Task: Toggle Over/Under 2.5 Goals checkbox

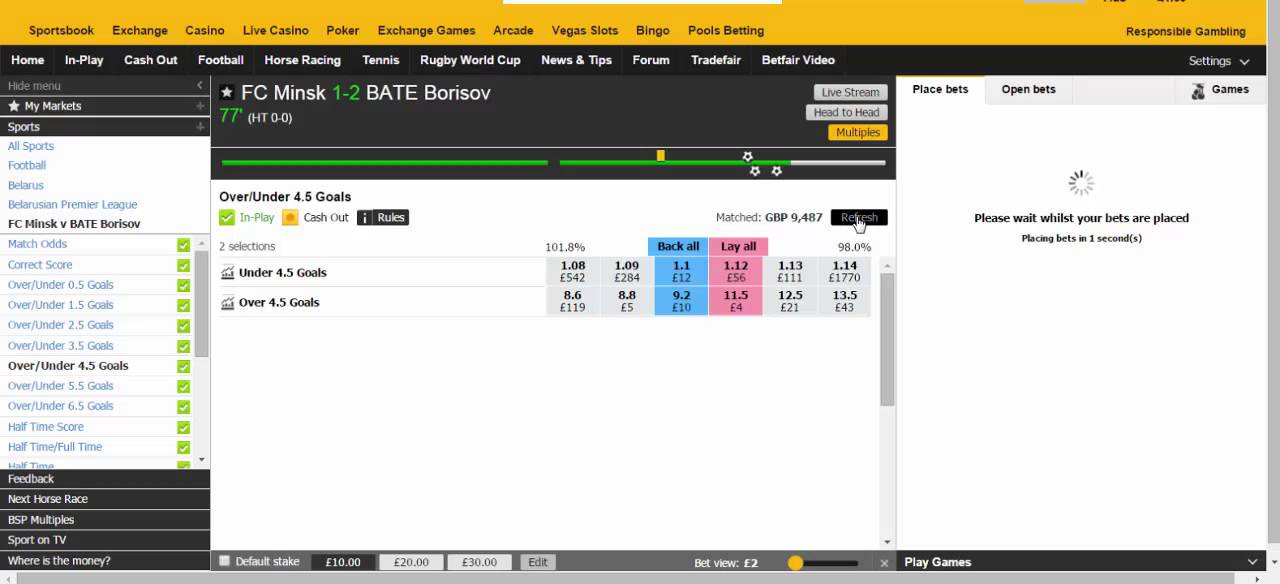Action: (x=183, y=325)
